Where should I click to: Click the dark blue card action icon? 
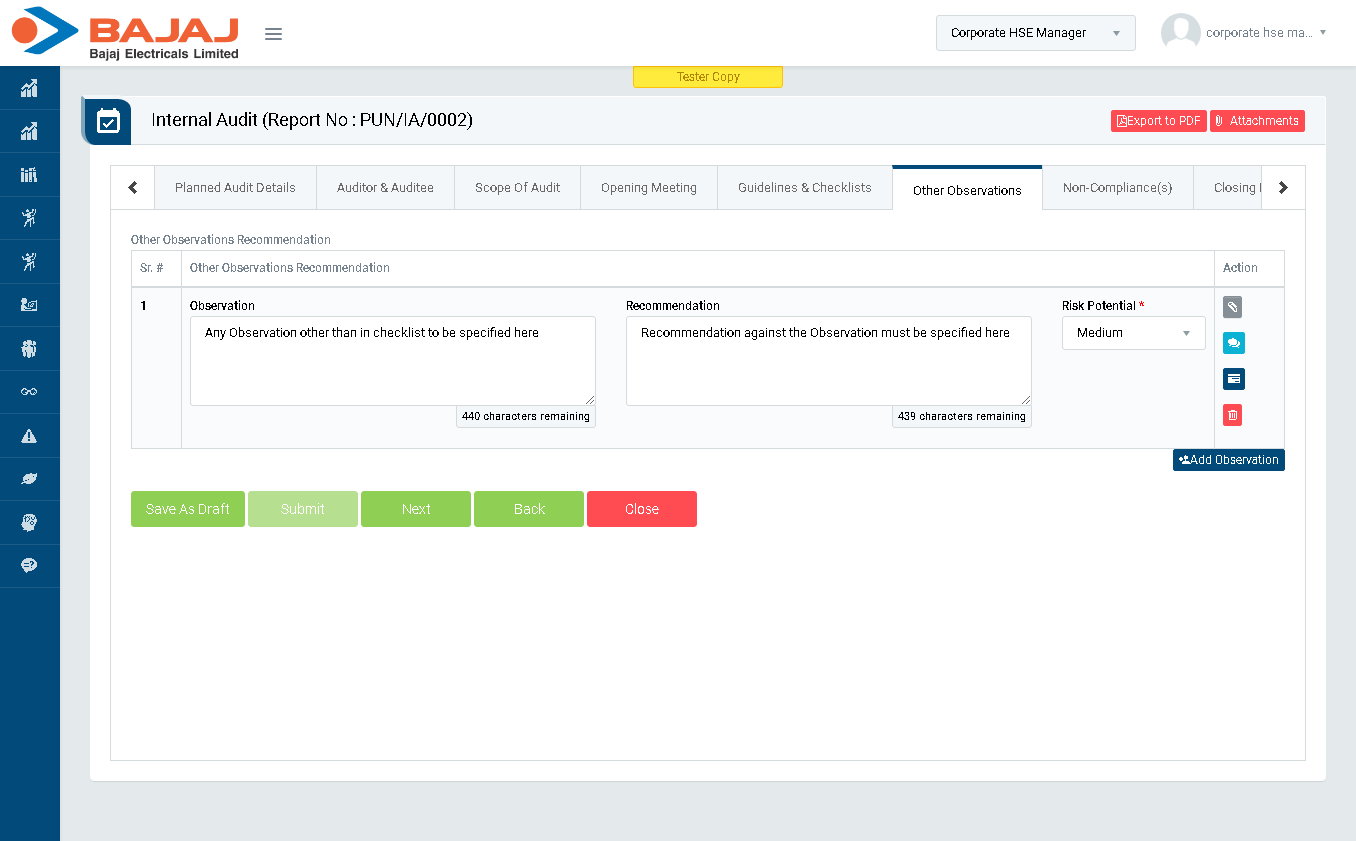[1233, 379]
